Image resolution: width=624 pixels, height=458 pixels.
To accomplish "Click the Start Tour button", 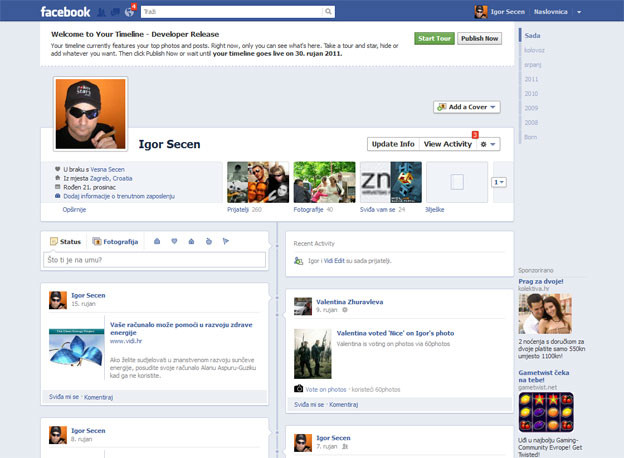I will (434, 38).
